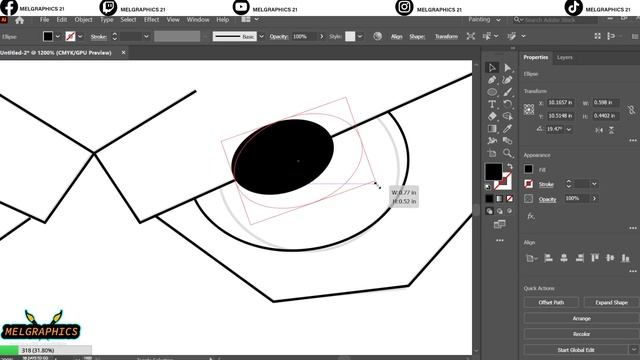This screenshot has height=360, width=640.
Task: Open stroke weight dropdown in Appearance
Action: 594,184
